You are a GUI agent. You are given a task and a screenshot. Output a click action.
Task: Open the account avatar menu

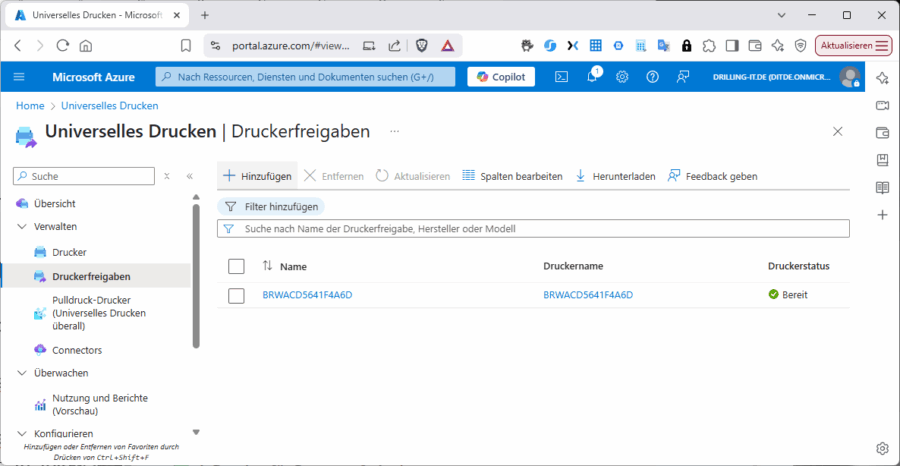(x=849, y=77)
